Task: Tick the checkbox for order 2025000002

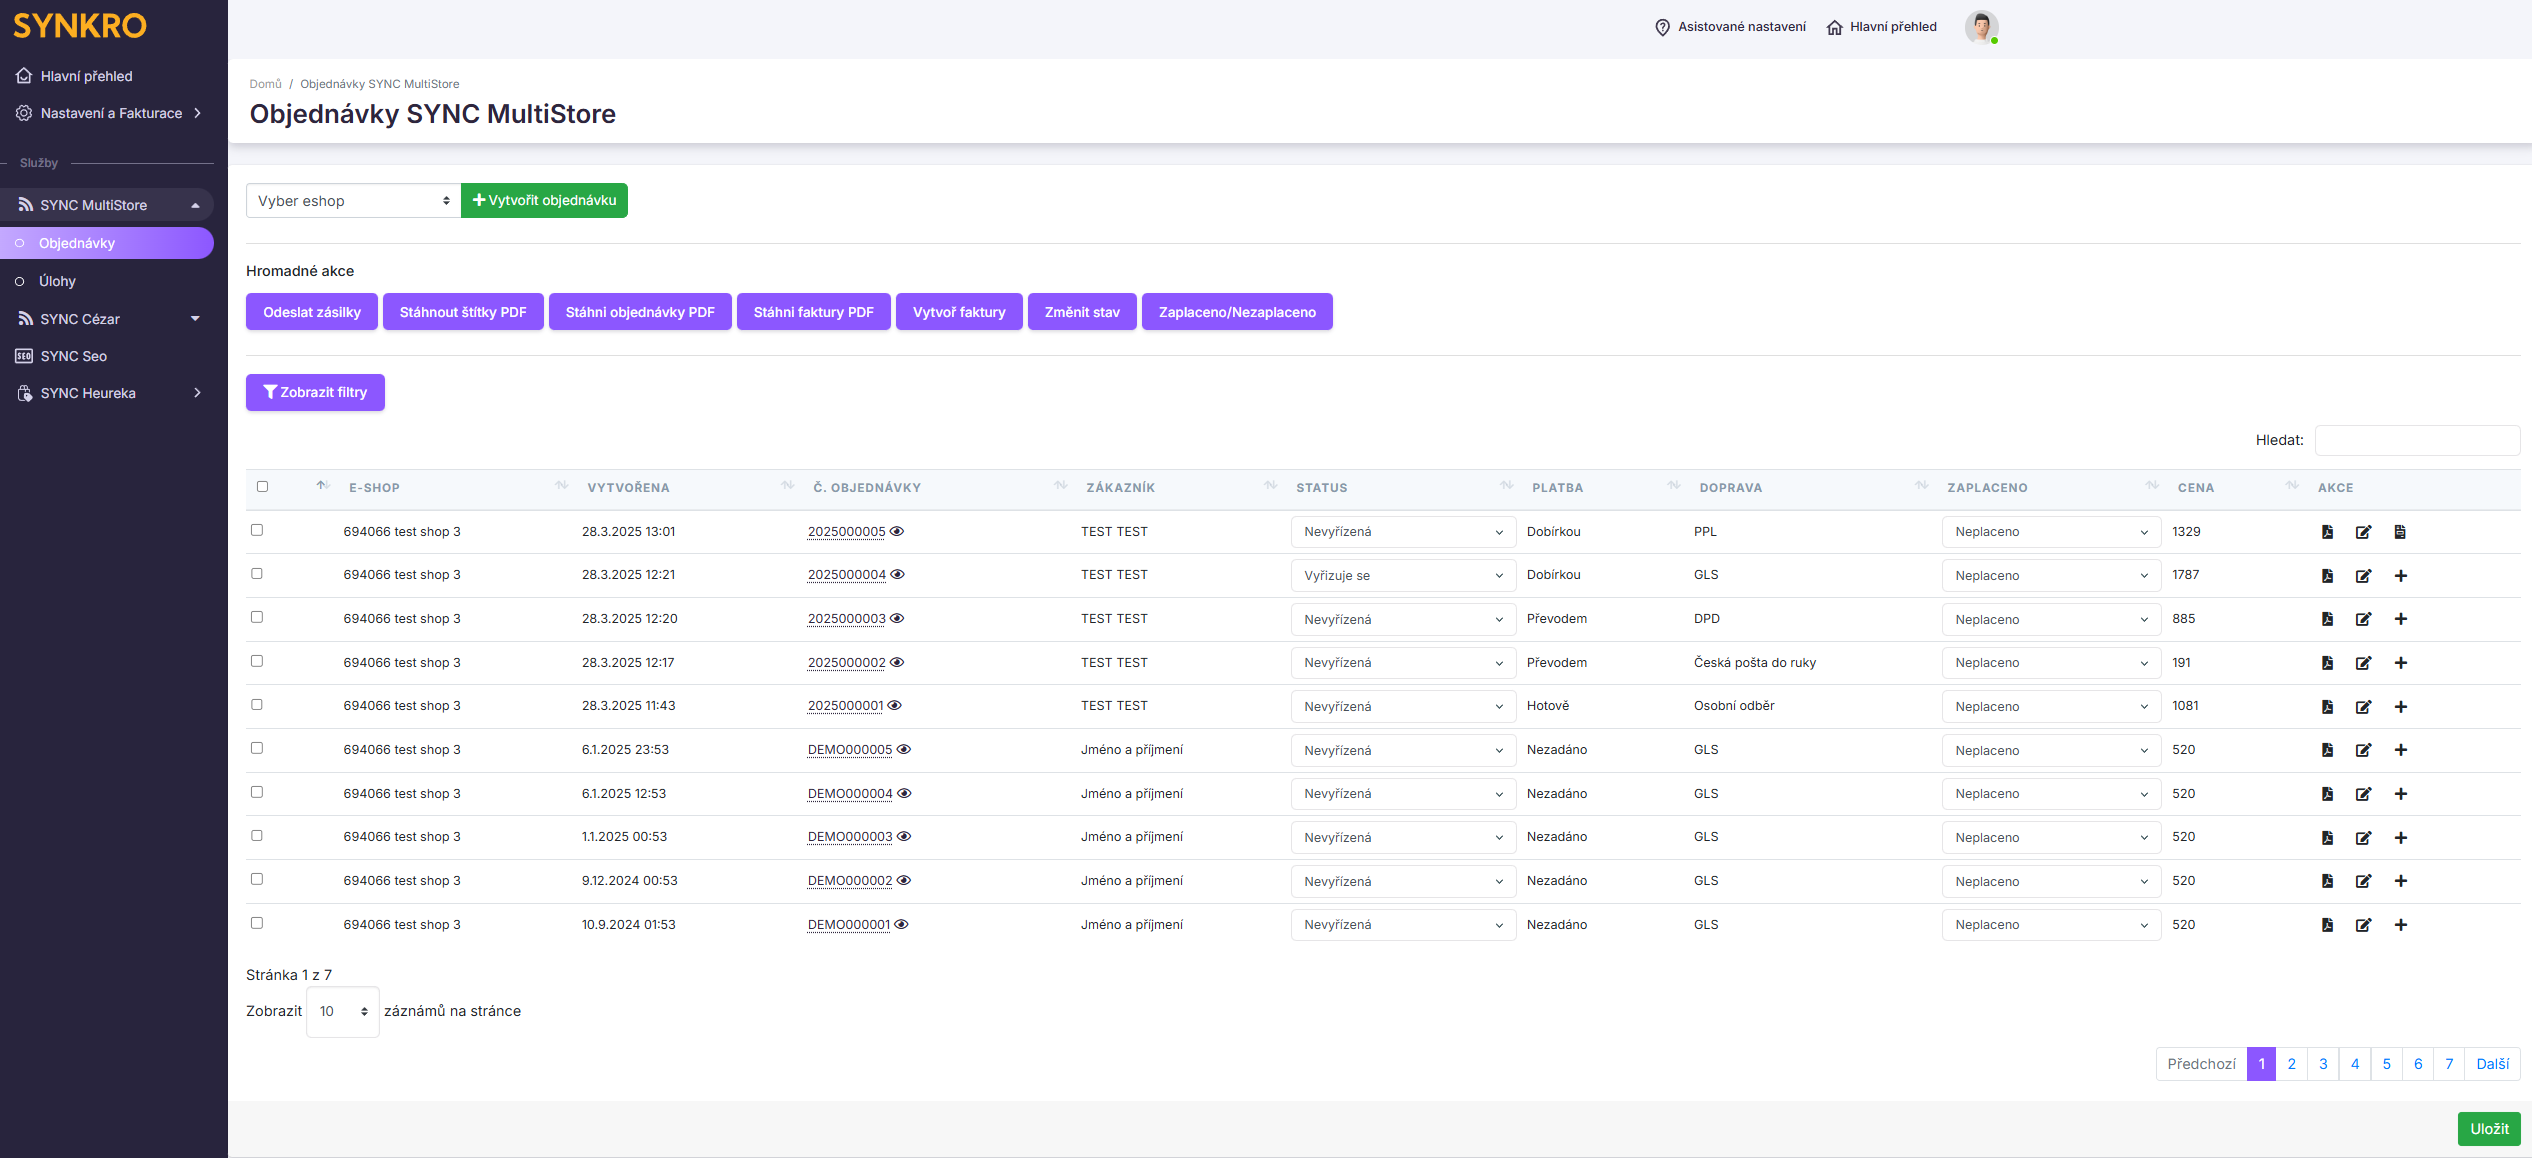Action: click(257, 661)
